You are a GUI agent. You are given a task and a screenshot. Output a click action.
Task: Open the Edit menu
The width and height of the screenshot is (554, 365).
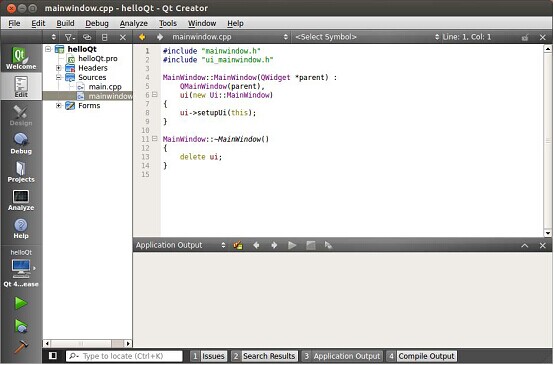point(38,23)
